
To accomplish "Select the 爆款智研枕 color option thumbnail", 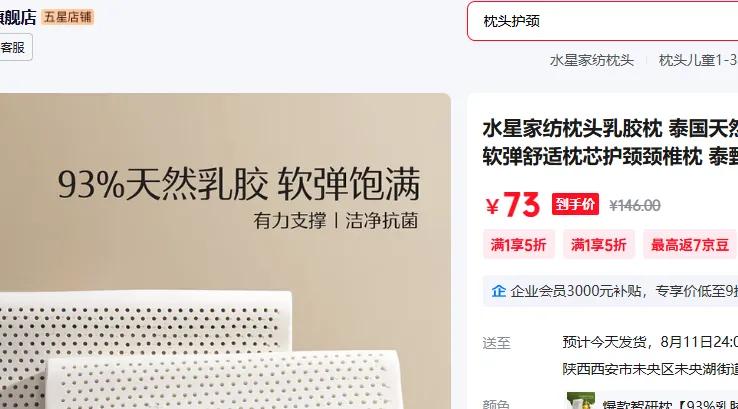I will pos(581,401).
